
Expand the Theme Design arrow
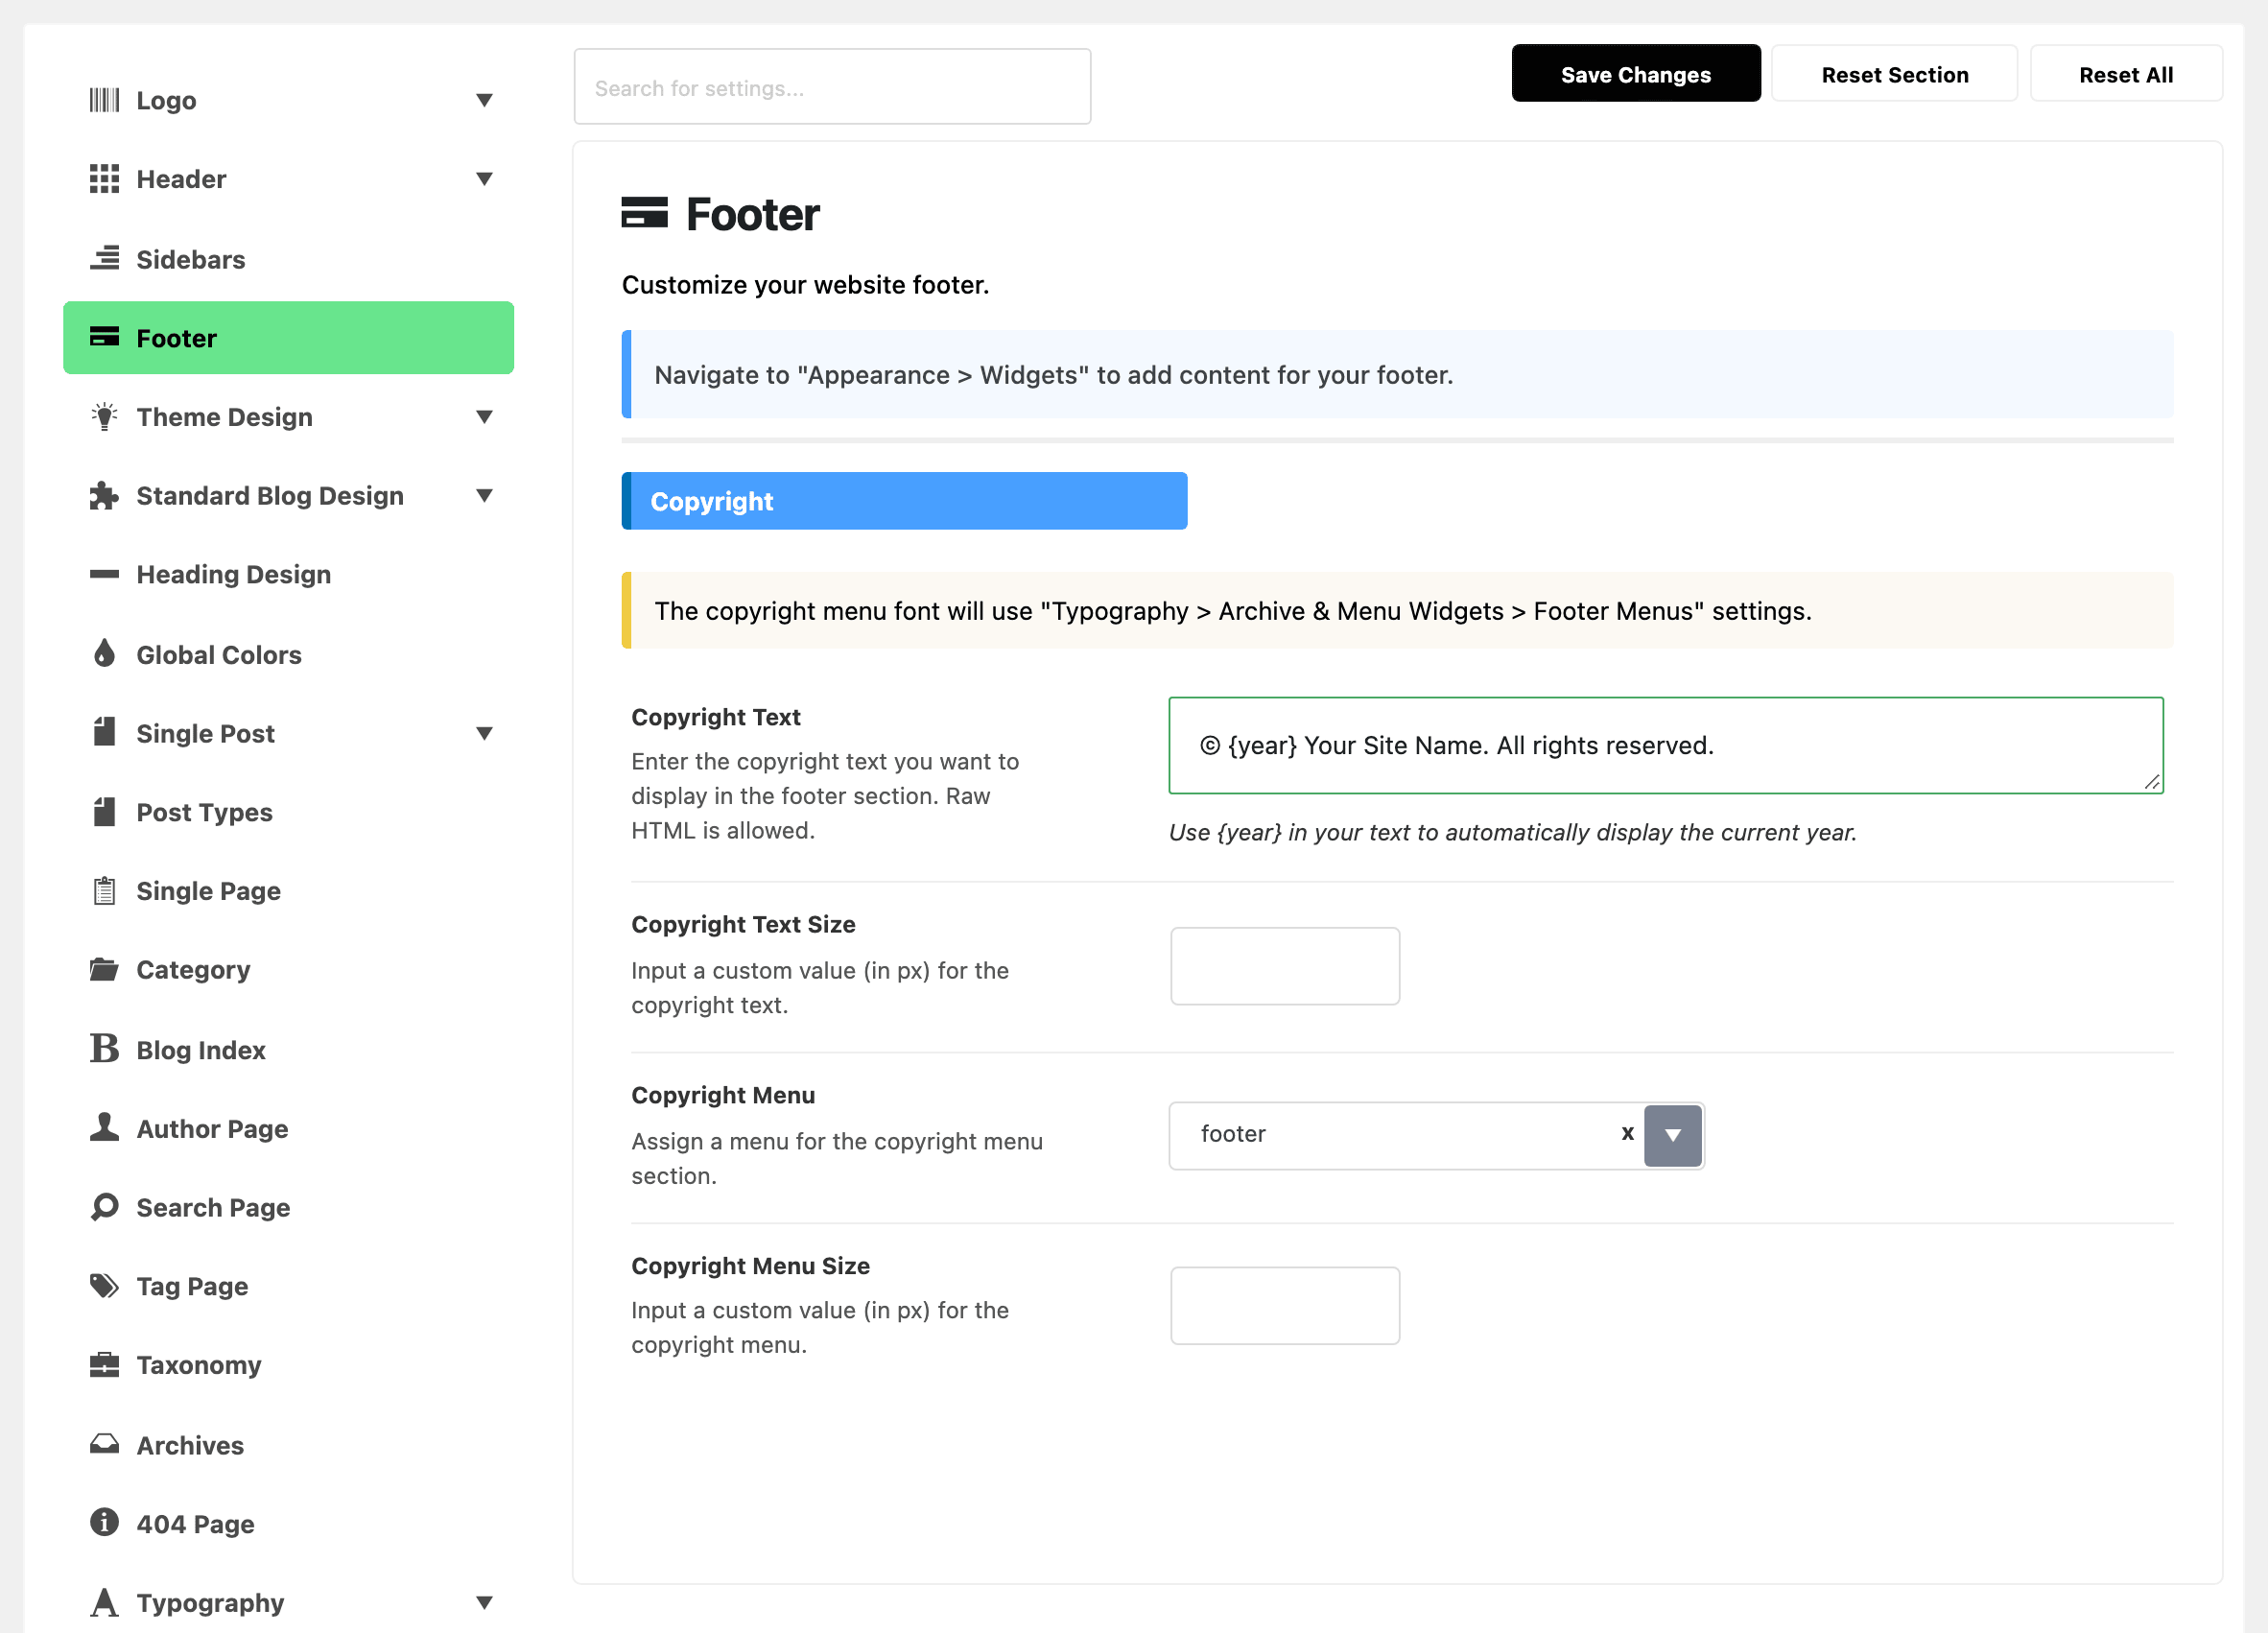484,417
